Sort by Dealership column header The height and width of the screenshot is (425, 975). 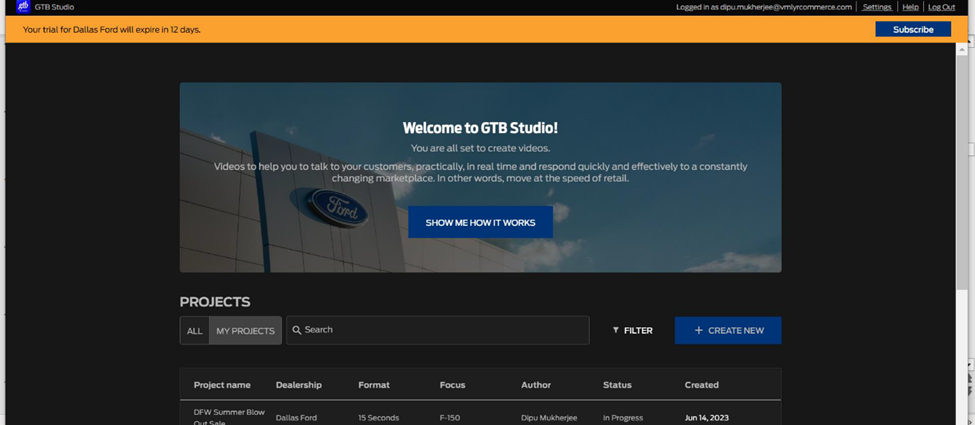[x=298, y=385]
